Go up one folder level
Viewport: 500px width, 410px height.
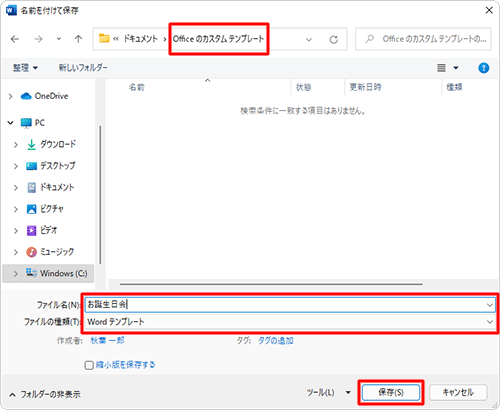coord(78,39)
